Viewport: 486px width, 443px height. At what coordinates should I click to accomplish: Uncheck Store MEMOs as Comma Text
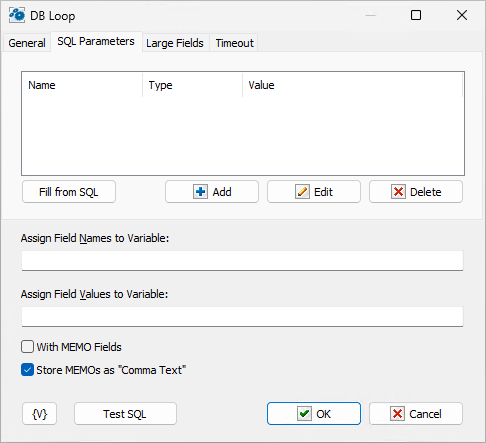click(x=27, y=370)
